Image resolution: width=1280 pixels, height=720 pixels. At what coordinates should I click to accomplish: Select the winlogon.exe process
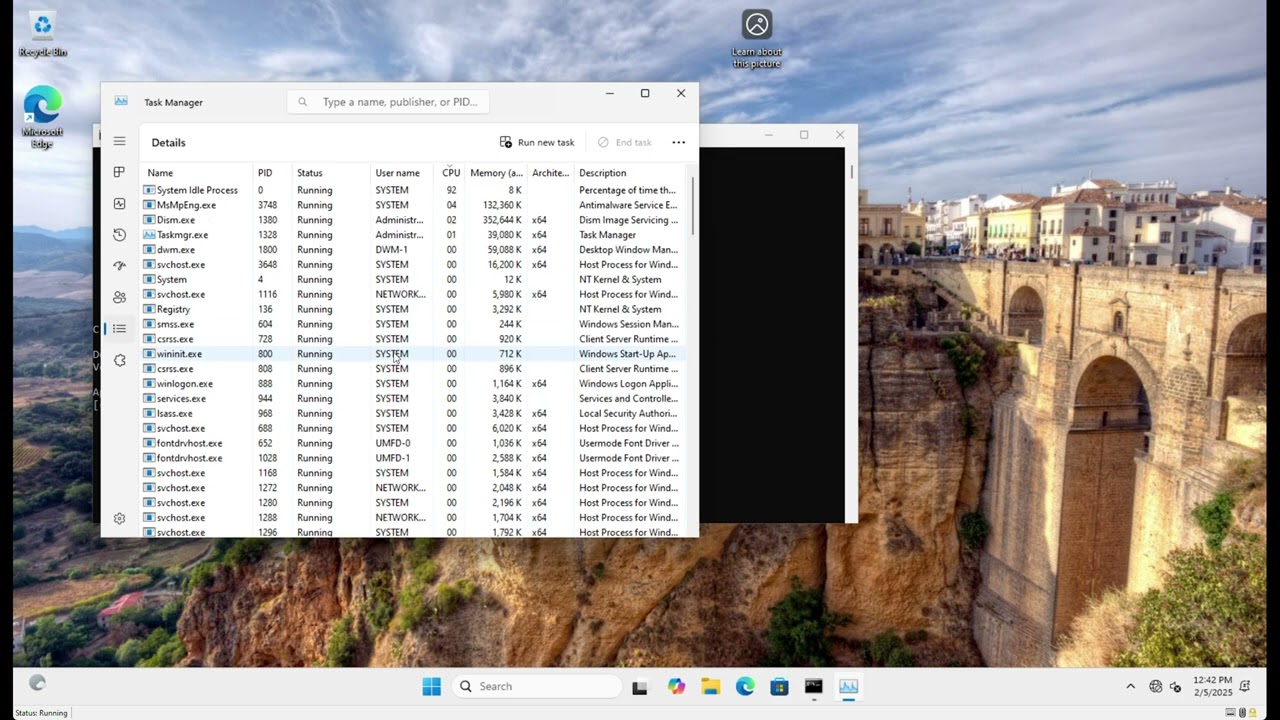(414, 384)
